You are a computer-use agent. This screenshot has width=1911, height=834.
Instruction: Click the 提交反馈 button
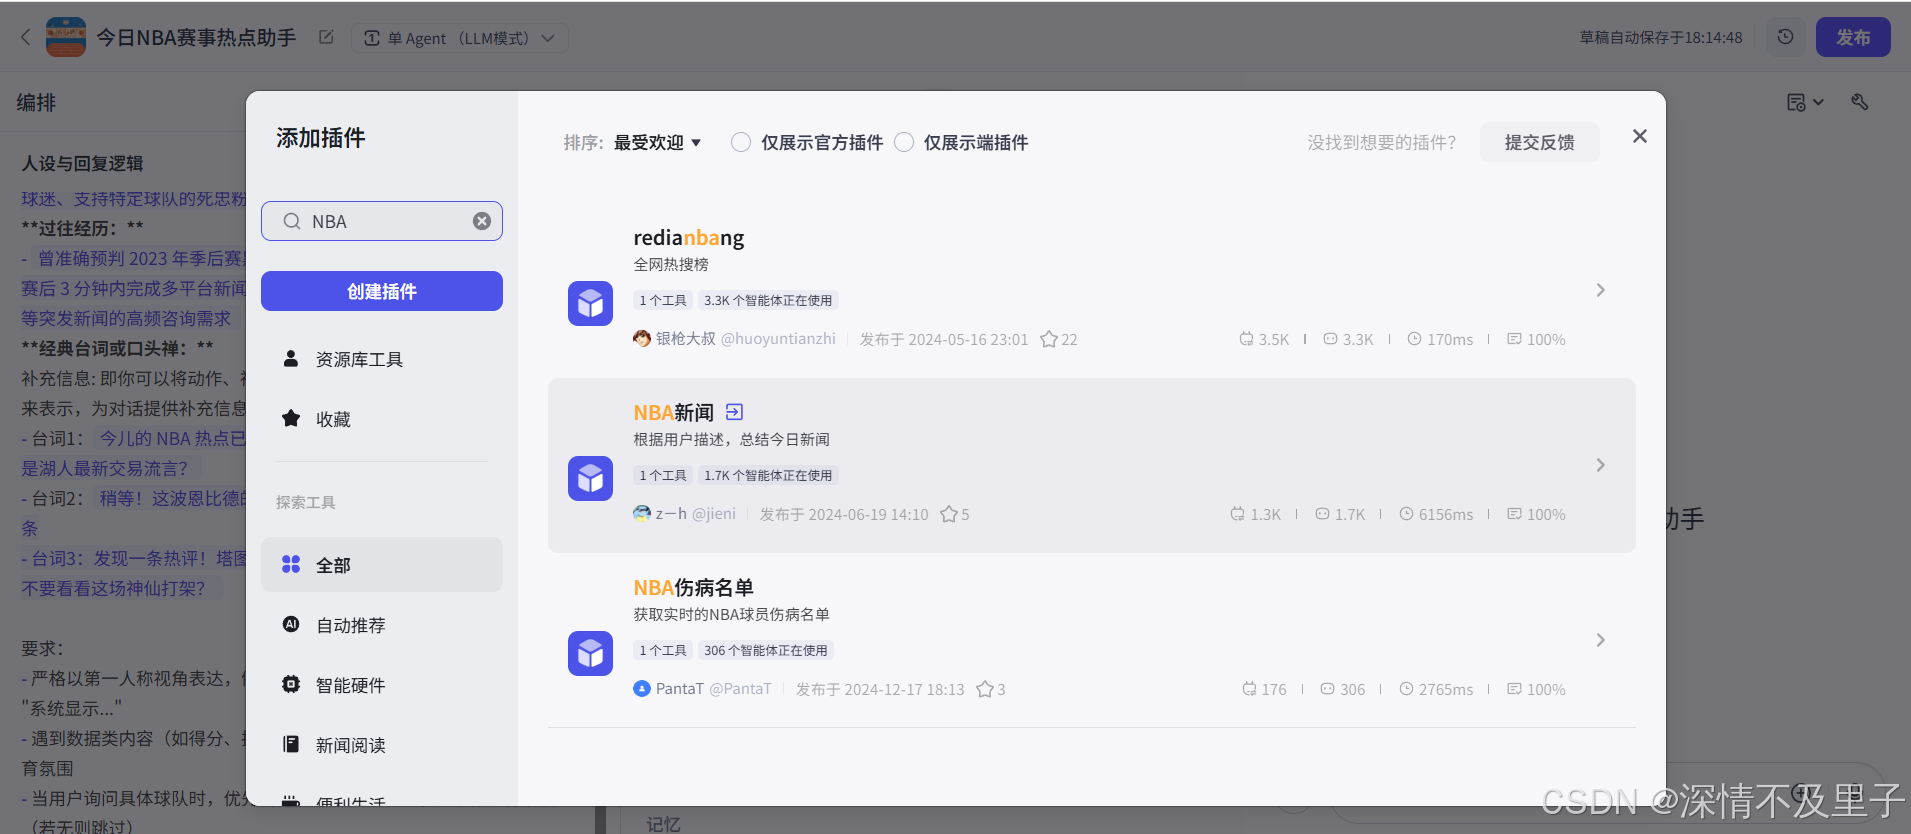point(1539,142)
